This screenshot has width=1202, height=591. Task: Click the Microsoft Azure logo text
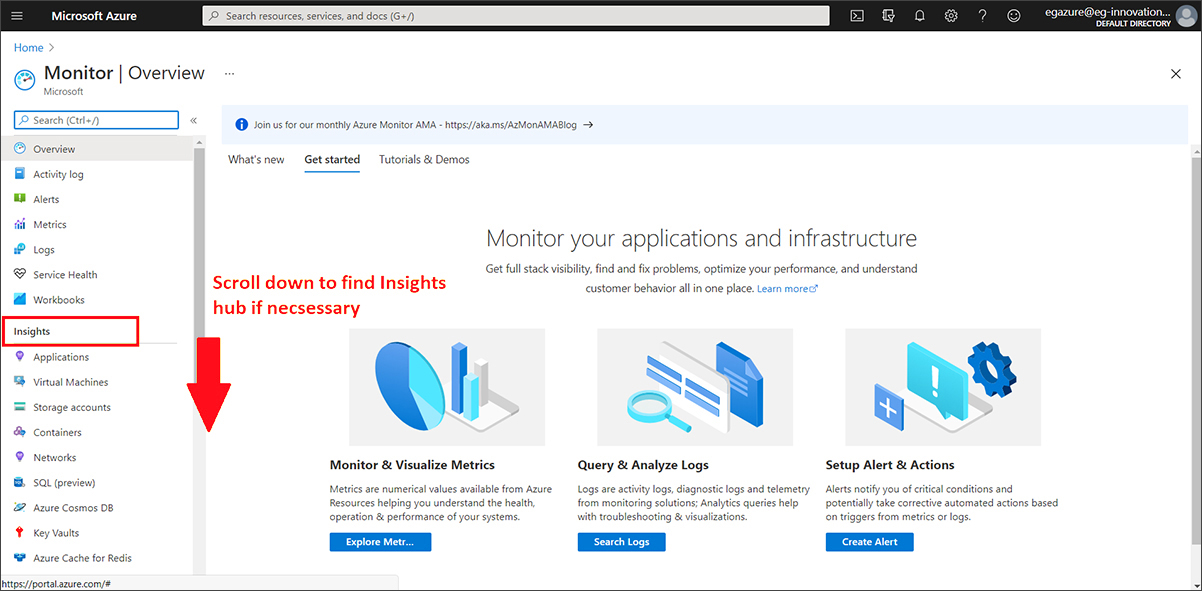[x=94, y=16]
